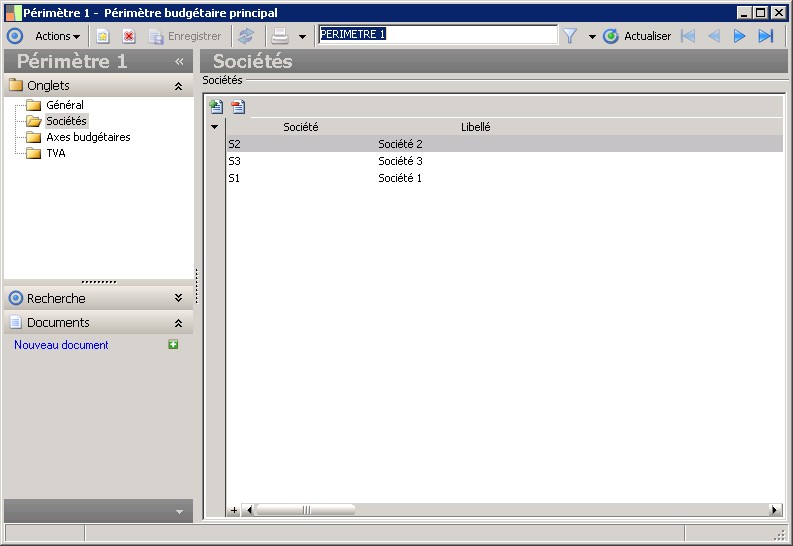The image size is (793, 546).
Task: Open the Actions dropdown menu
Action: 57,36
